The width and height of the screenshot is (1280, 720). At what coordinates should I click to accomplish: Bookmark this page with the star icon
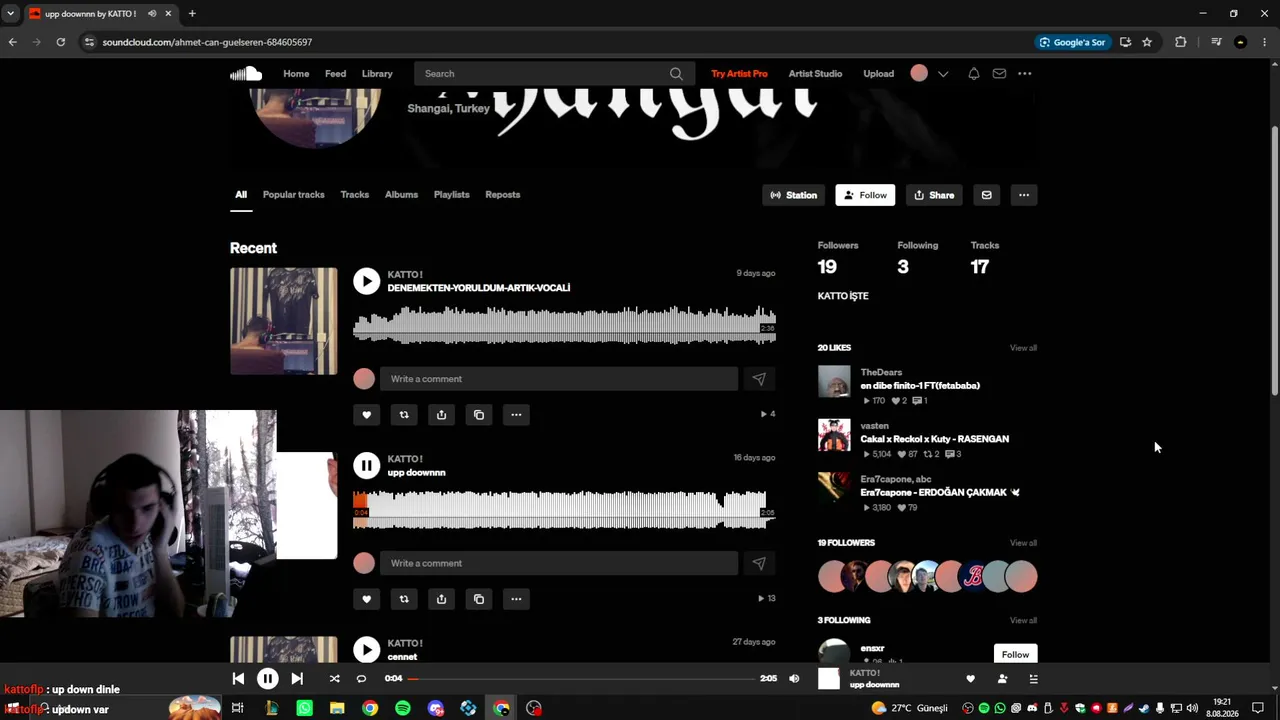[1147, 42]
